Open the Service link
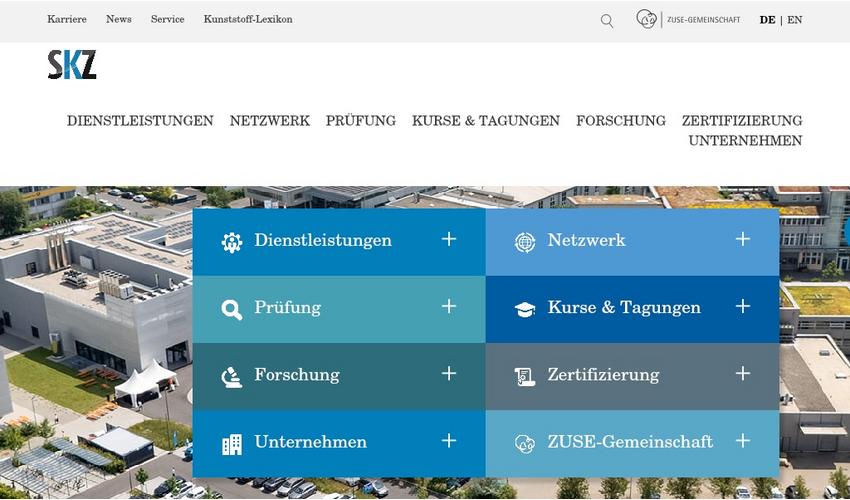Viewport: 850px width, 500px height. (168, 20)
